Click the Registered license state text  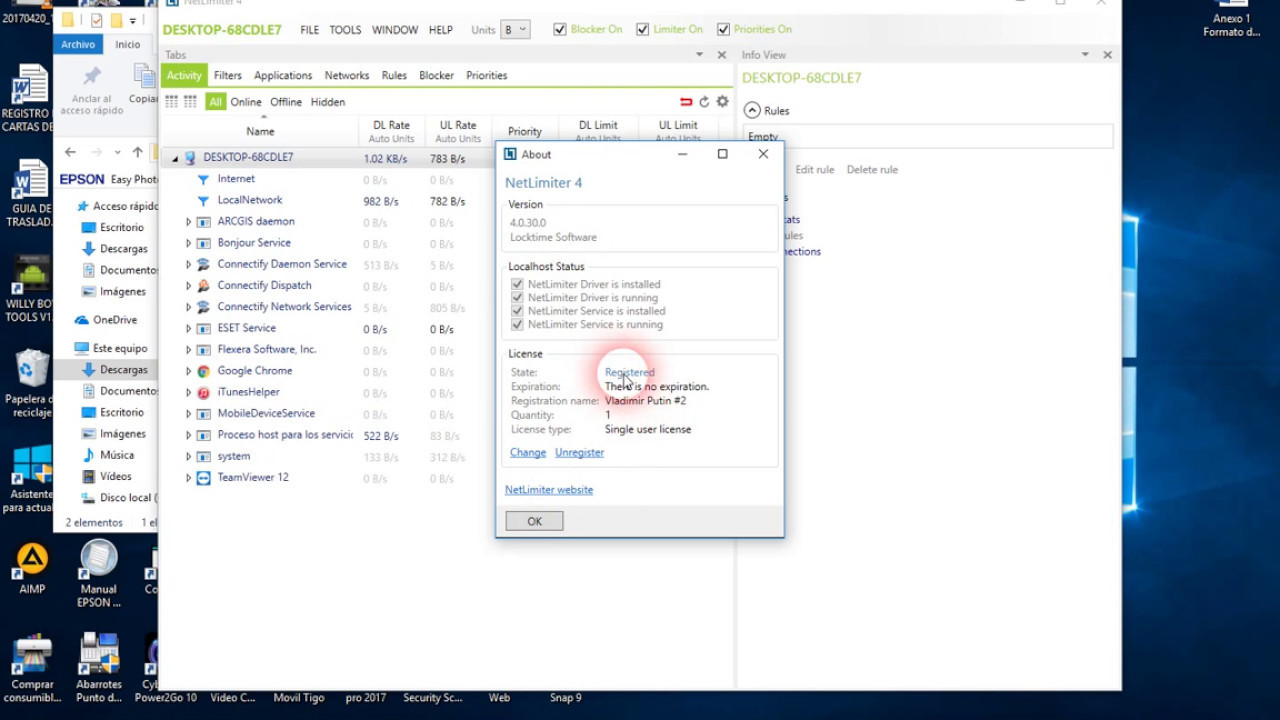point(630,372)
